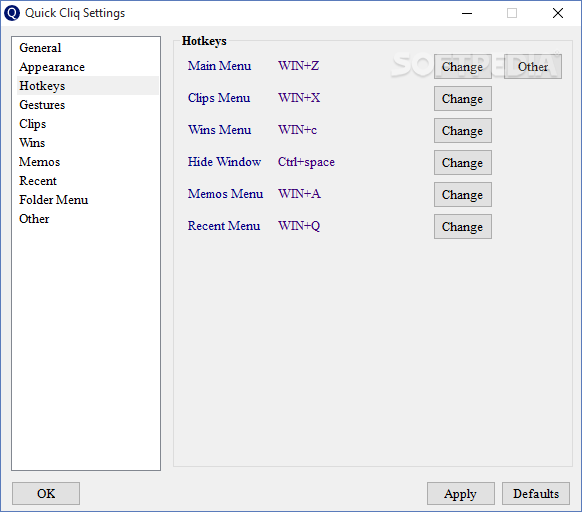Close the Quick Cliq Settings window
The width and height of the screenshot is (582, 512).
(558, 13)
